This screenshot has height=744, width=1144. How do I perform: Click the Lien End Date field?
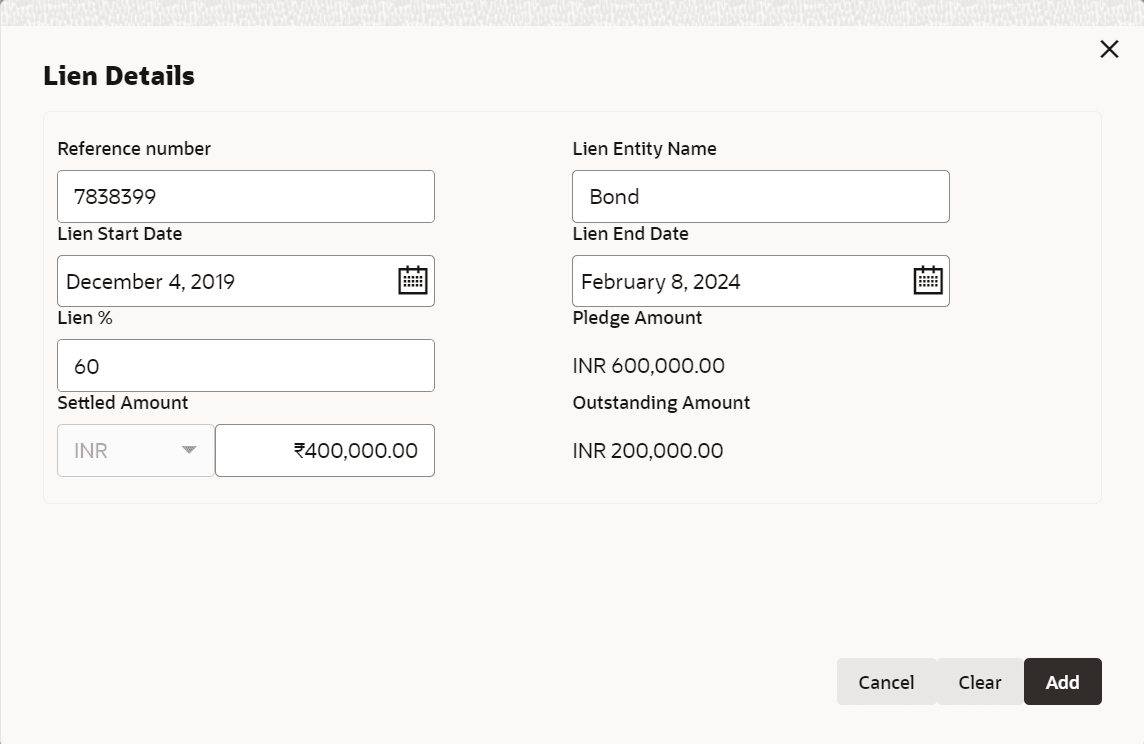tap(761, 281)
